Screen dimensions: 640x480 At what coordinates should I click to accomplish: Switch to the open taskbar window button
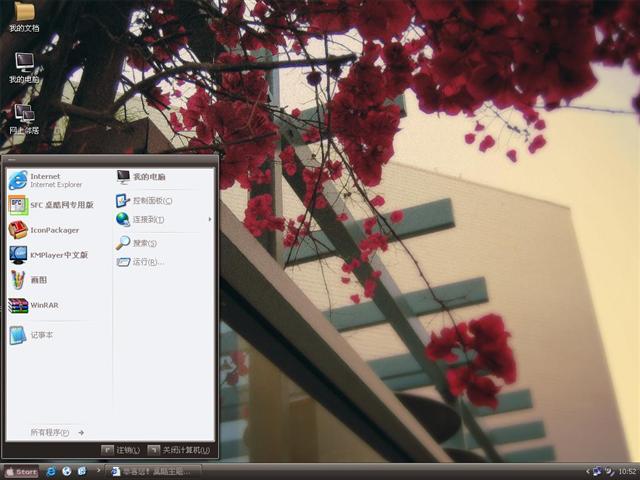tap(154, 471)
